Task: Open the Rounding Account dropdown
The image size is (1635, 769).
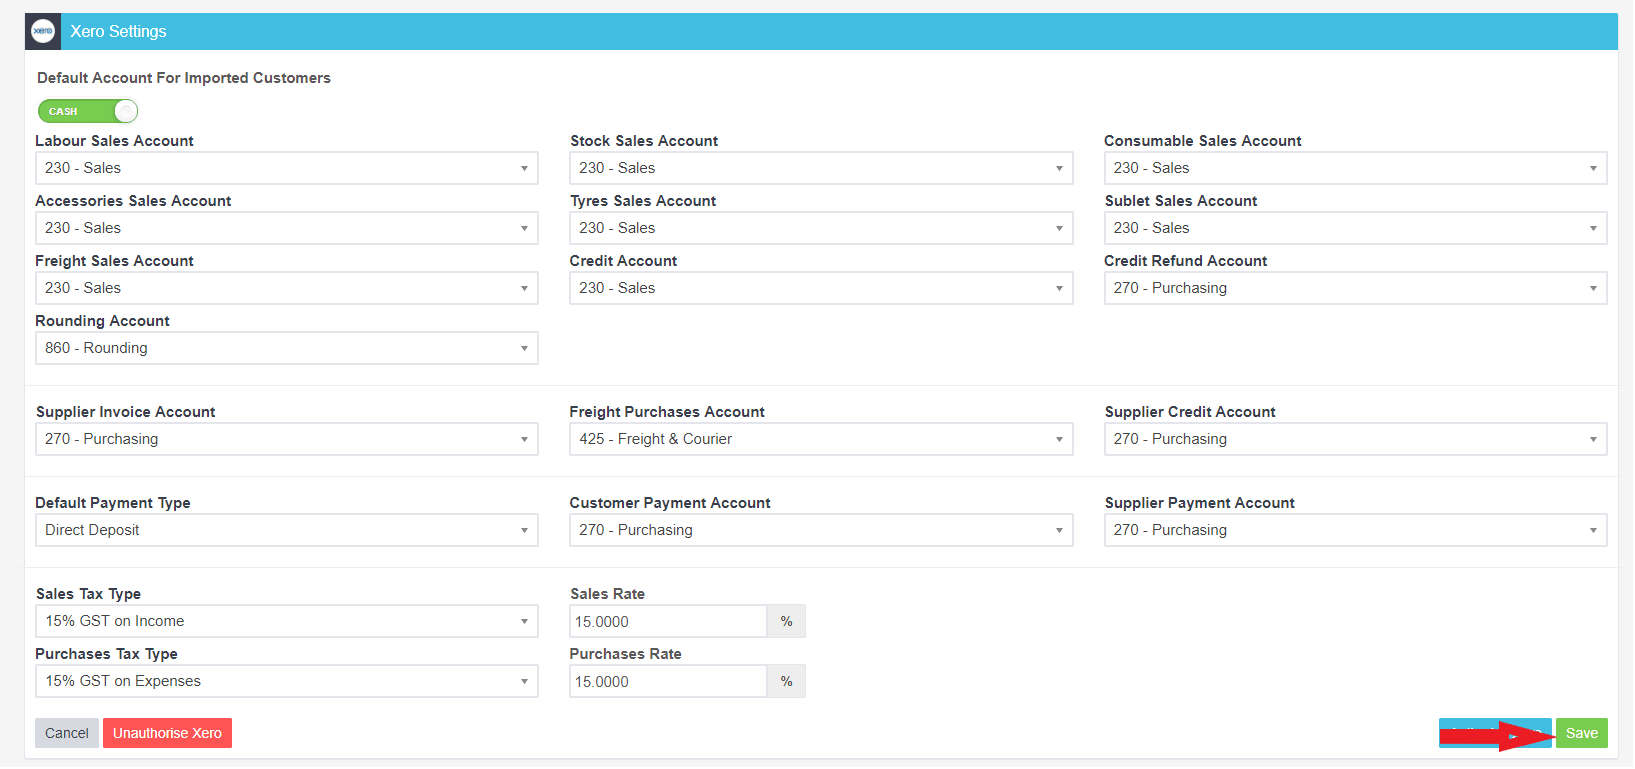Action: pyautogui.click(x=287, y=348)
